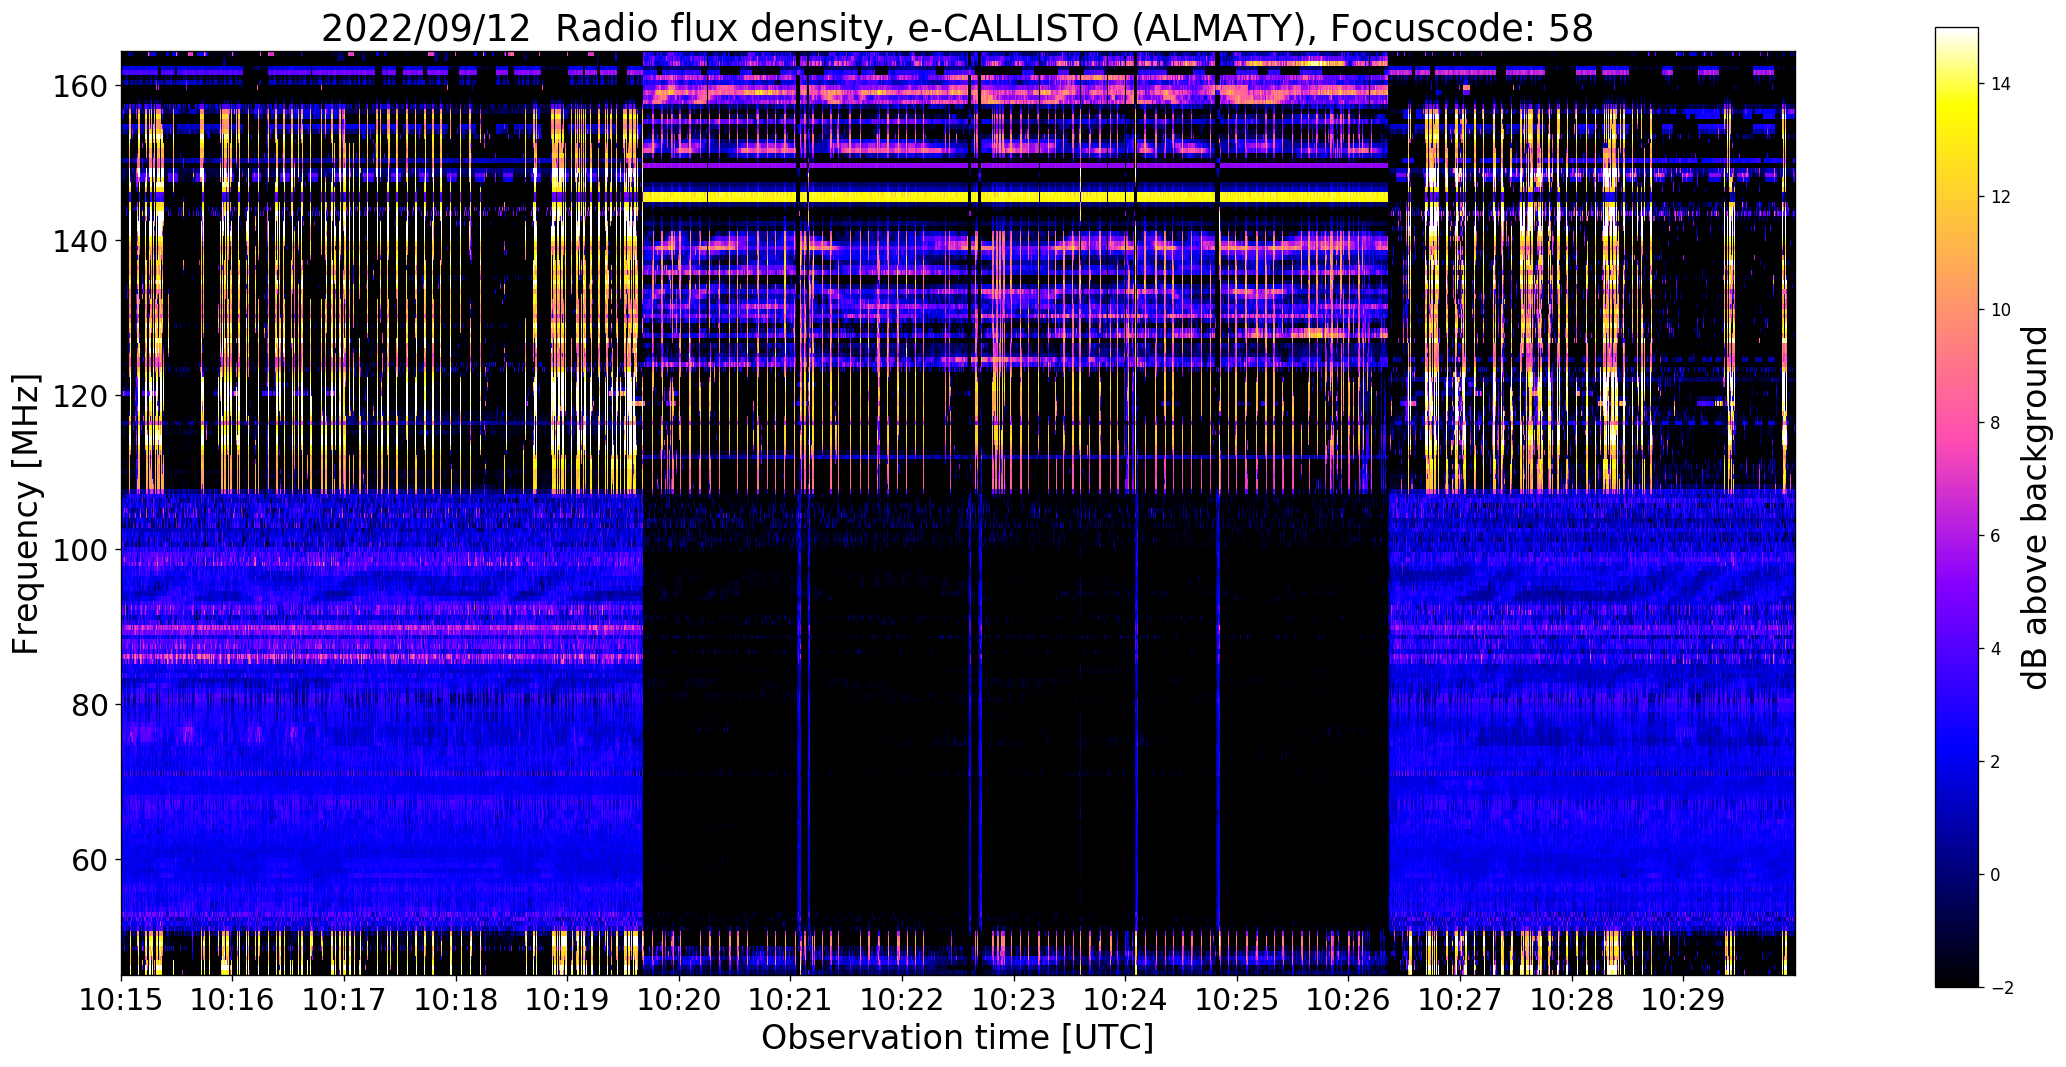Click the 120 frequency tick label
Viewport: 2066px width, 1067px height.
click(83, 395)
